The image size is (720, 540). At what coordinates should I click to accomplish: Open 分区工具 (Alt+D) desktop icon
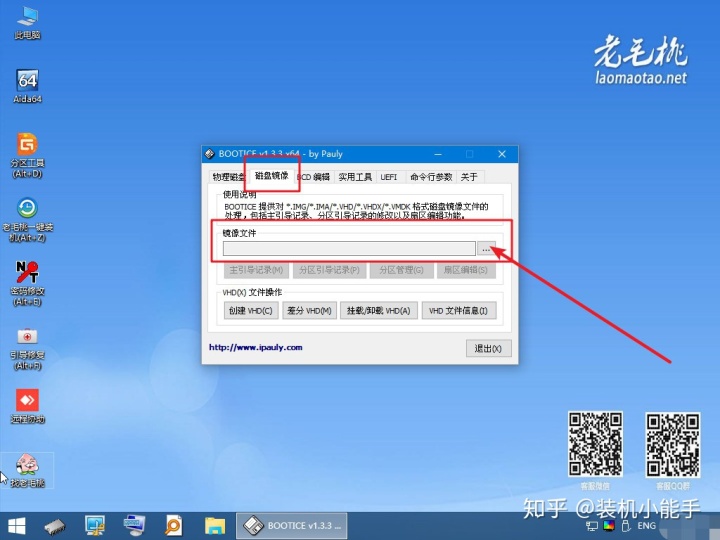[28, 155]
